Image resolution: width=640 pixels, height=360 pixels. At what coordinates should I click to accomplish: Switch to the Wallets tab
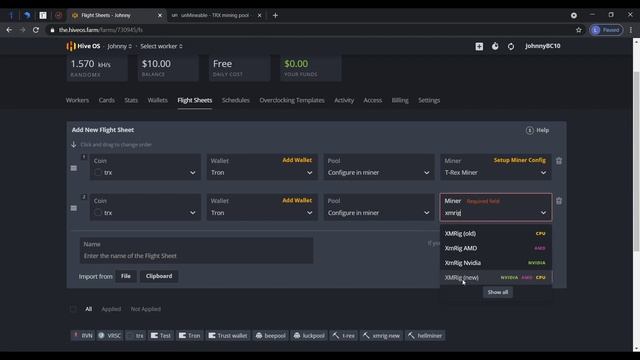point(158,100)
